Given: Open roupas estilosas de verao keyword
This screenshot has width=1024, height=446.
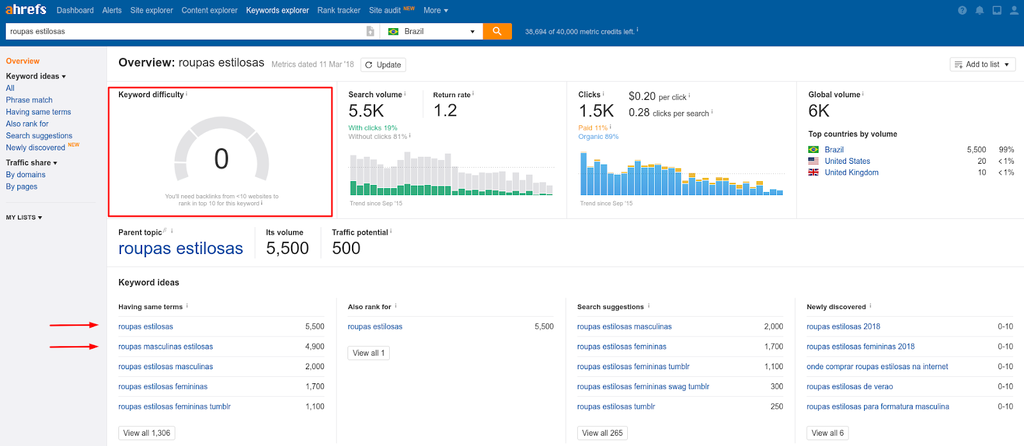Looking at the screenshot, I should pos(850,386).
